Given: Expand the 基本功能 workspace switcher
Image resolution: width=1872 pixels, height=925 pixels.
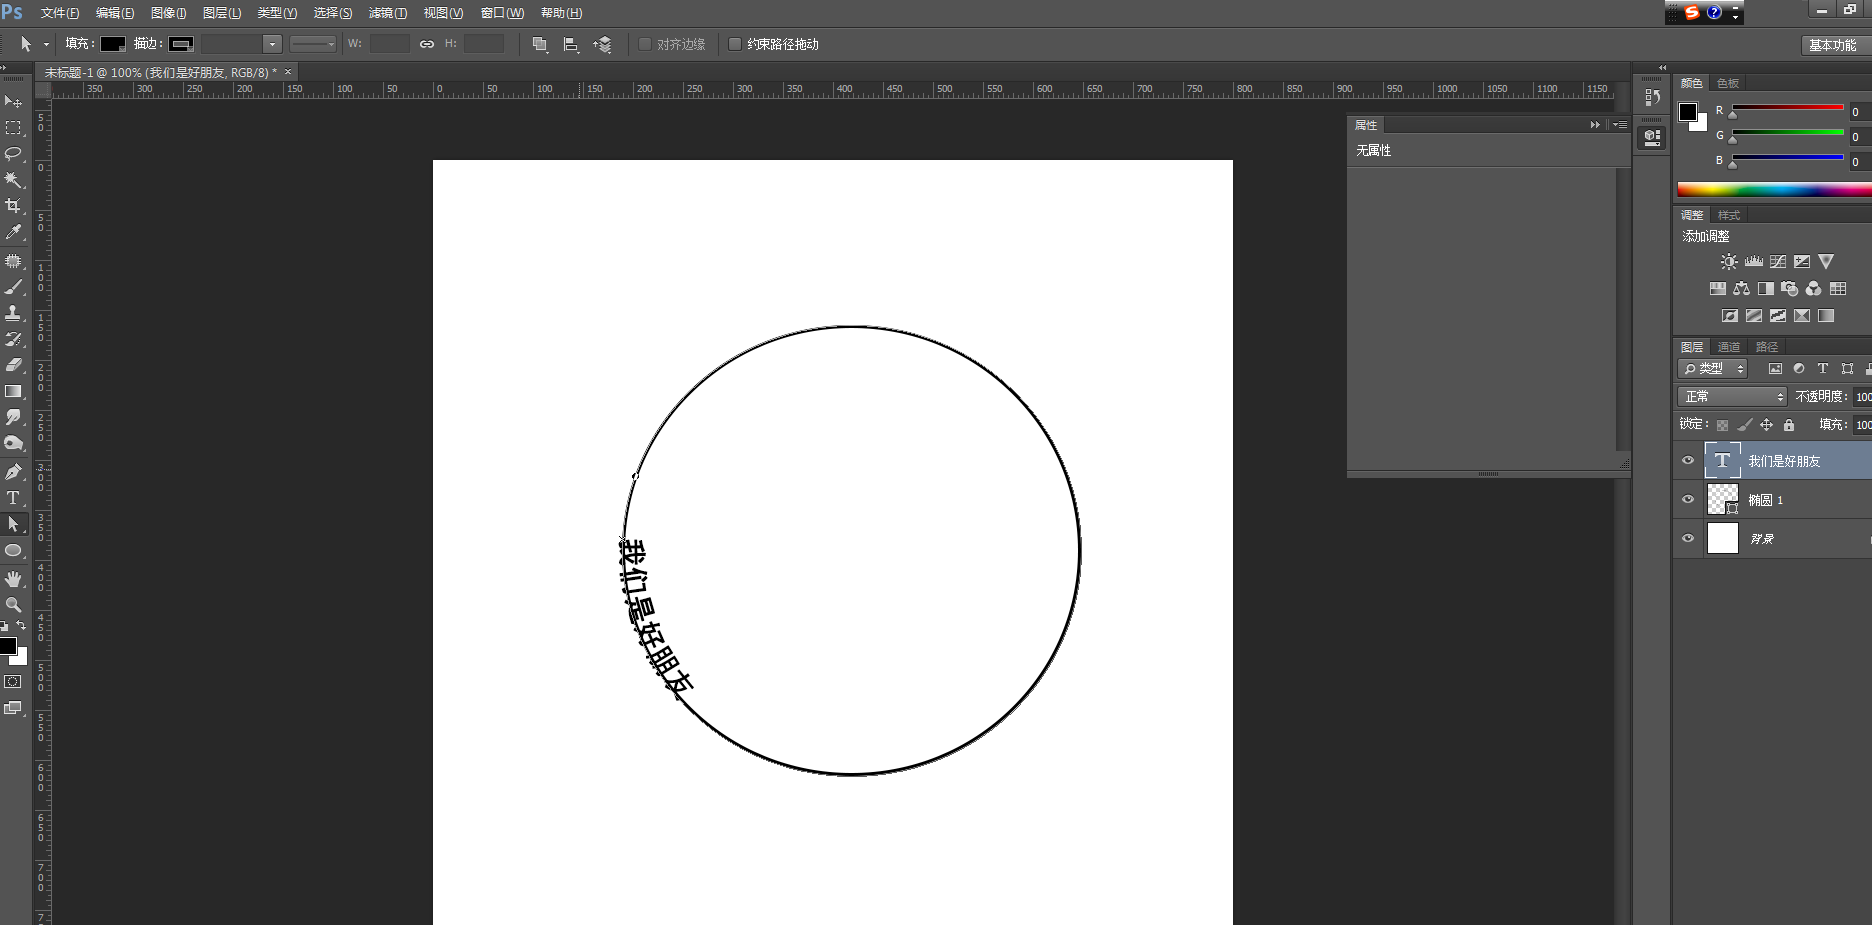Looking at the screenshot, I should coord(1832,45).
